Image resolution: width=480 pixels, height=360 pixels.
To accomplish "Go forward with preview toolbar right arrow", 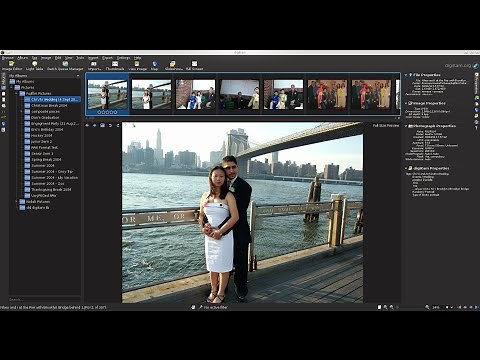I will (95, 125).
